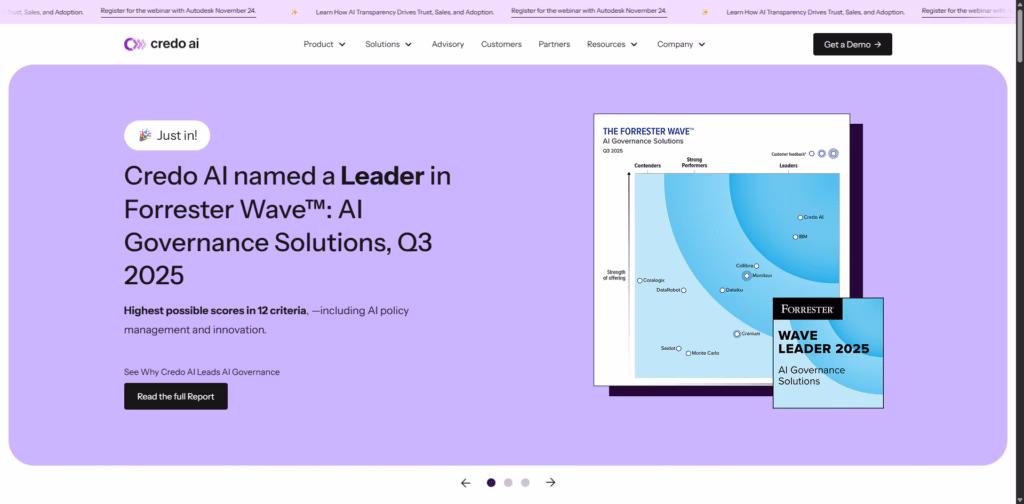The height and width of the screenshot is (504, 1024).
Task: Click Read the full Report button
Action: coord(176,396)
